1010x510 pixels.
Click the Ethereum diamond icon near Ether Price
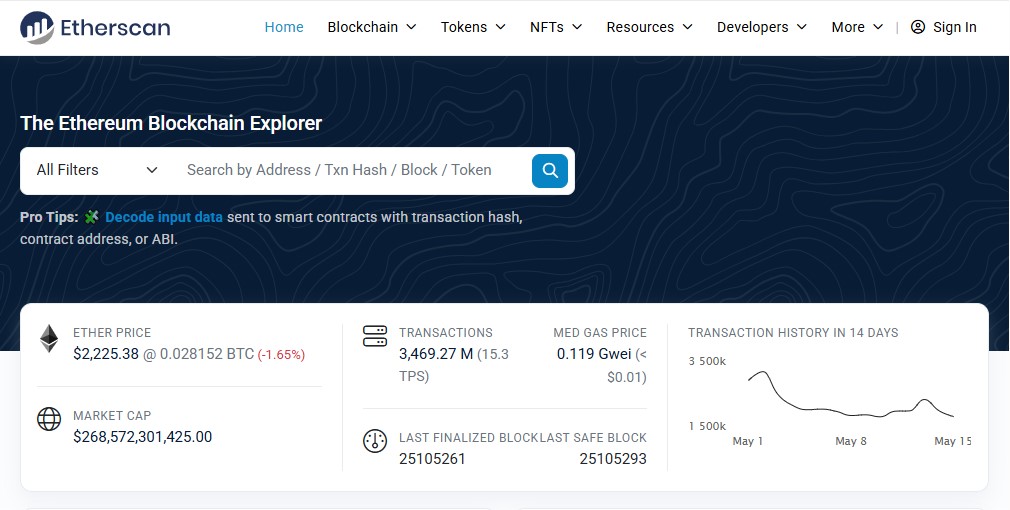point(49,339)
